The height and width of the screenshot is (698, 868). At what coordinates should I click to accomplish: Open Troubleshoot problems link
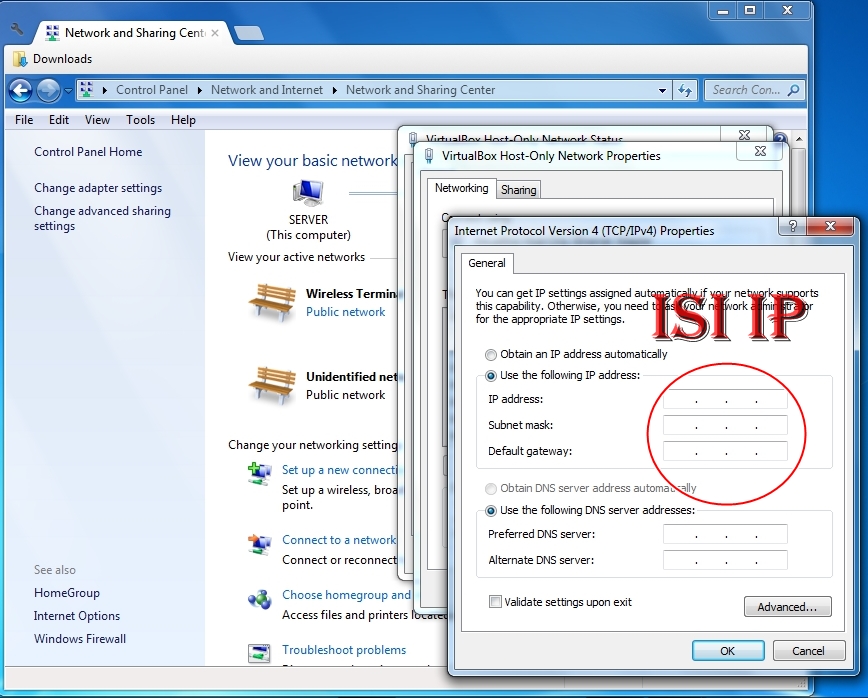point(344,650)
